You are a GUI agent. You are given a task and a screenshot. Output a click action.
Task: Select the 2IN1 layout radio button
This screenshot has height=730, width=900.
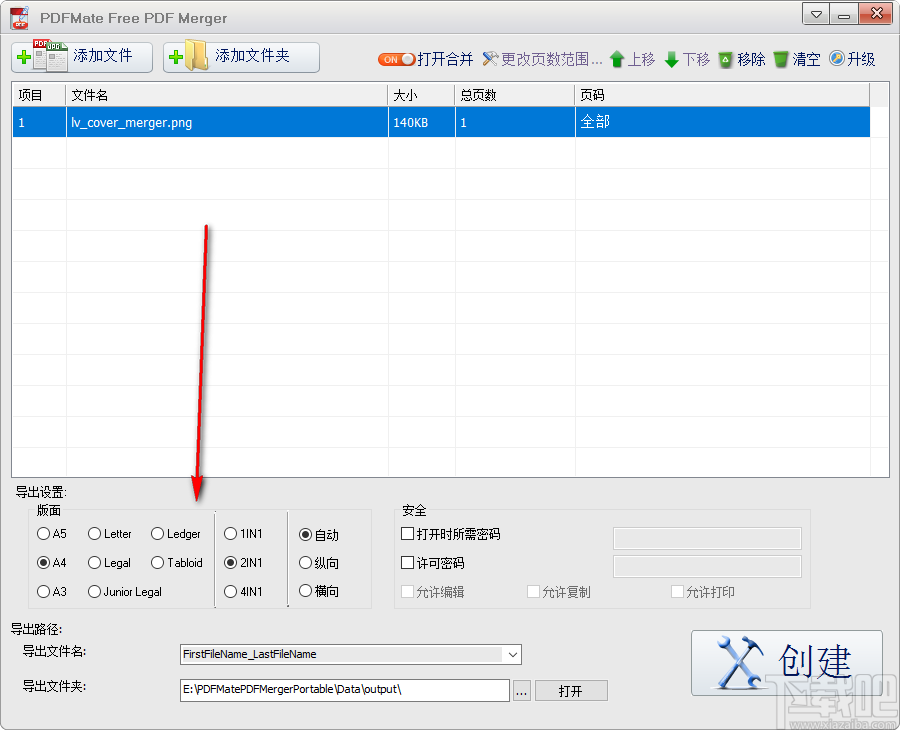click(x=230, y=562)
